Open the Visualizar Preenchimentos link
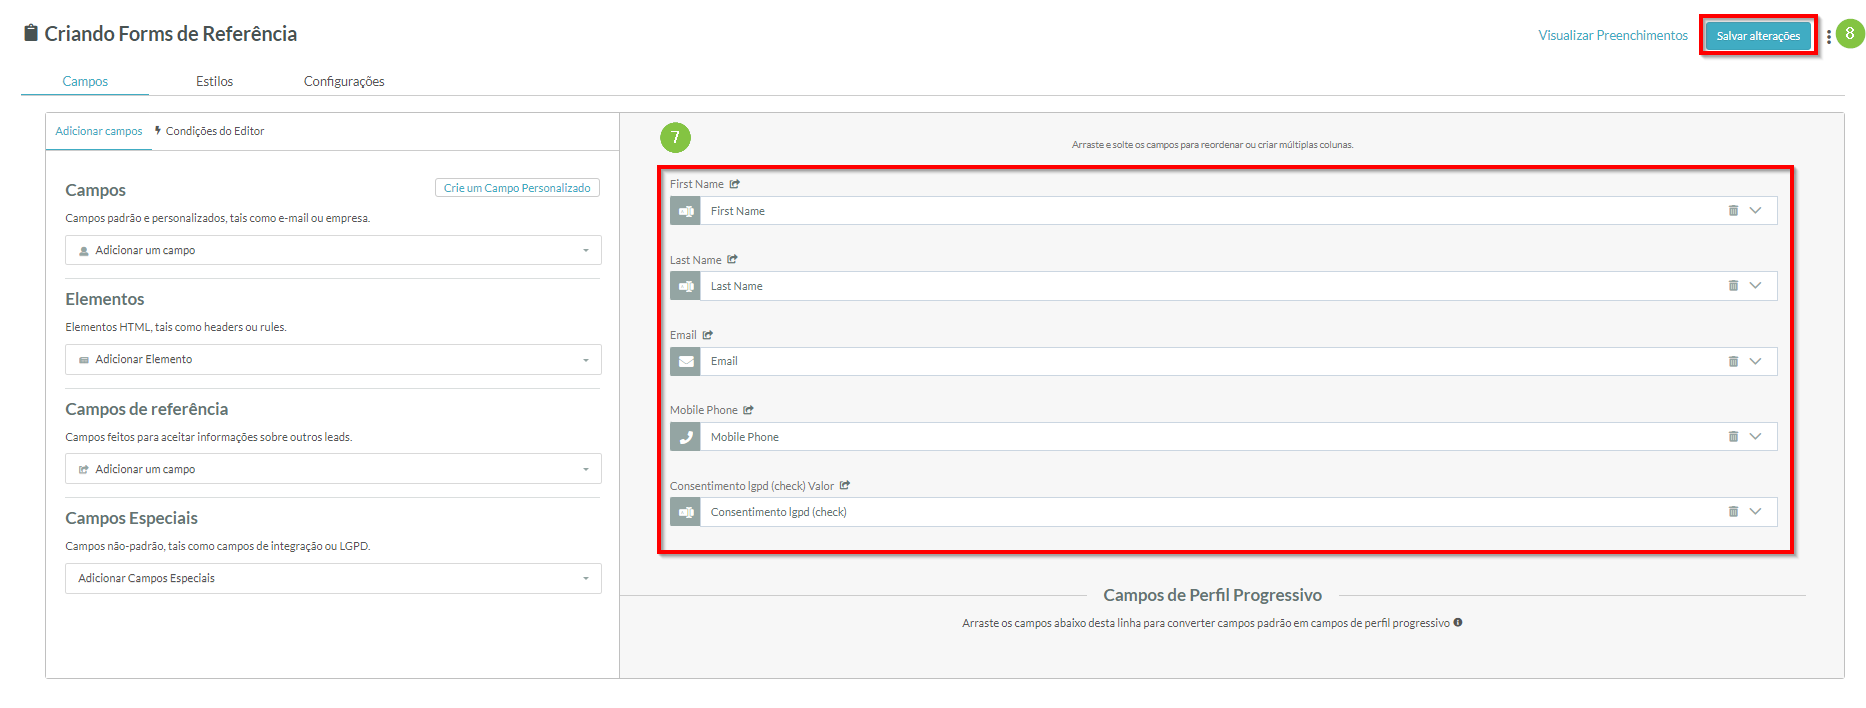This screenshot has height=708, width=1866. pos(1612,36)
